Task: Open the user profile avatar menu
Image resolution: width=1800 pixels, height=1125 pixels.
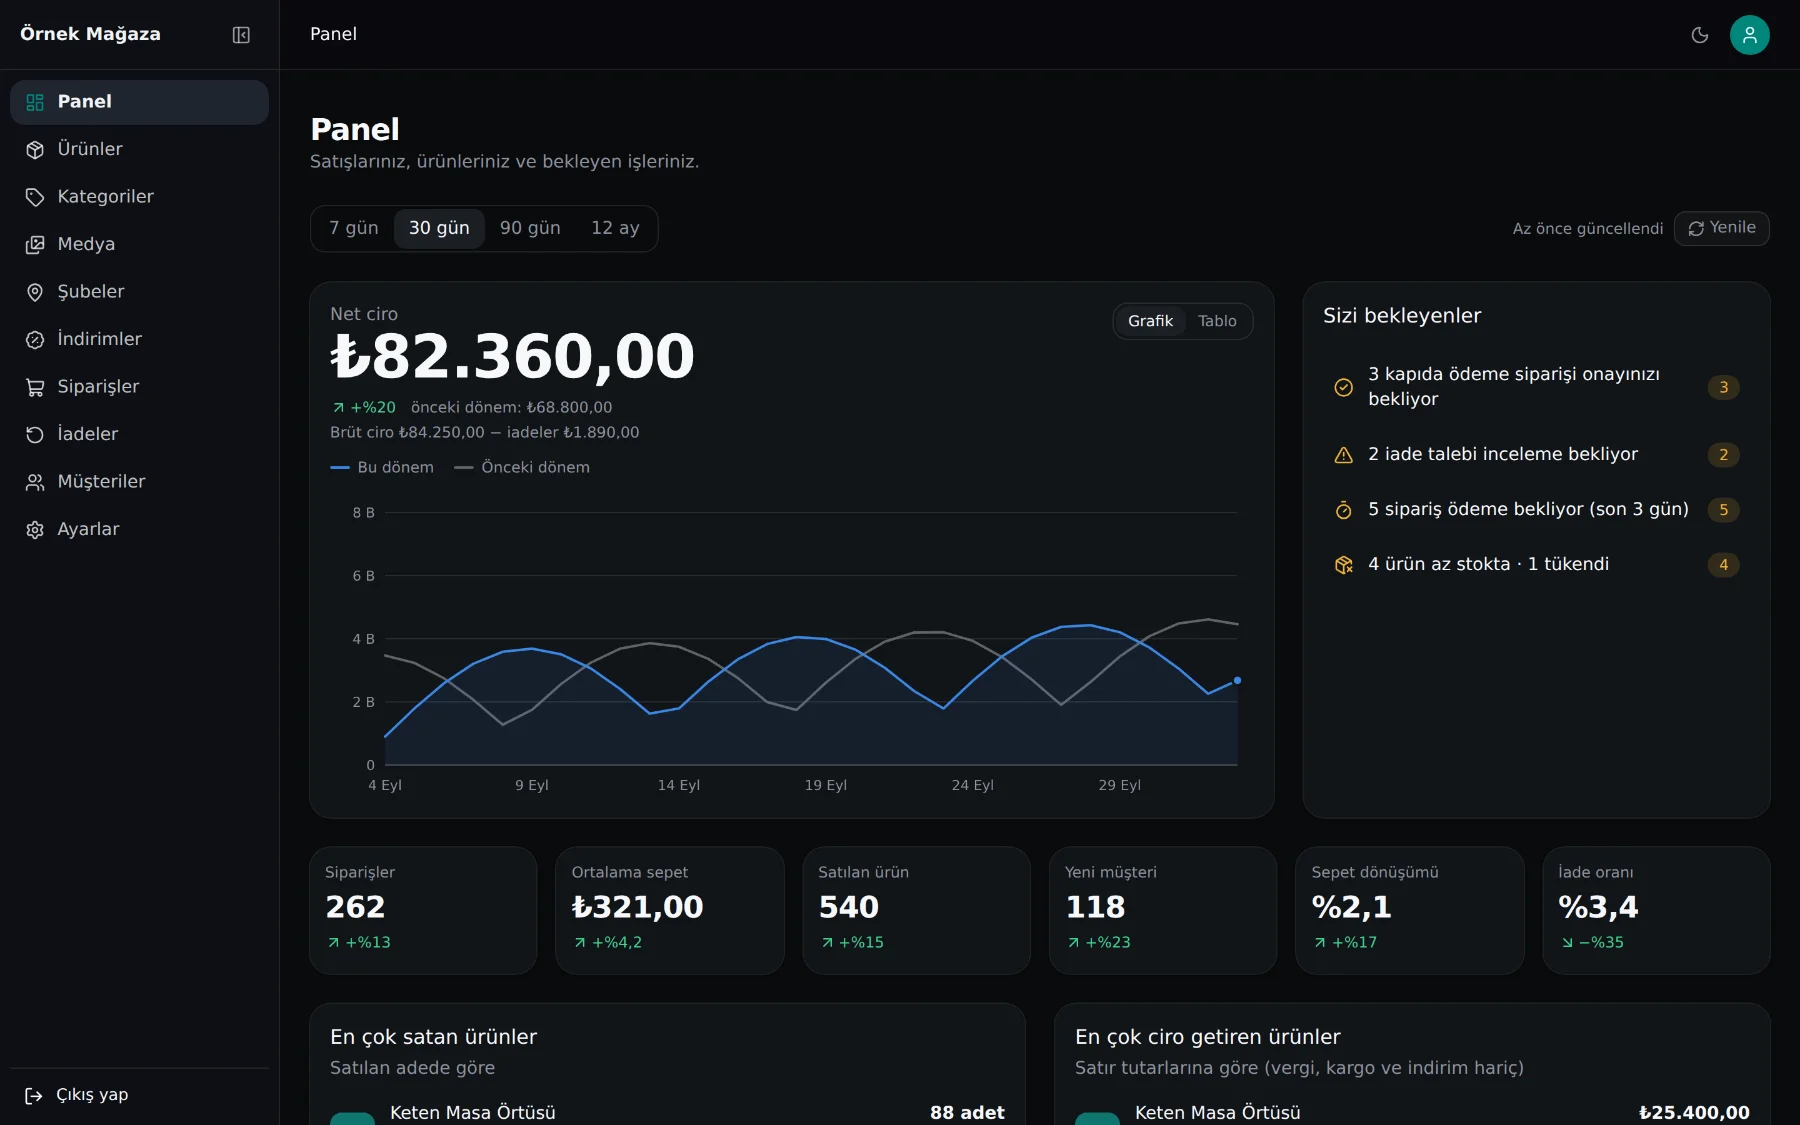Action: [1749, 35]
